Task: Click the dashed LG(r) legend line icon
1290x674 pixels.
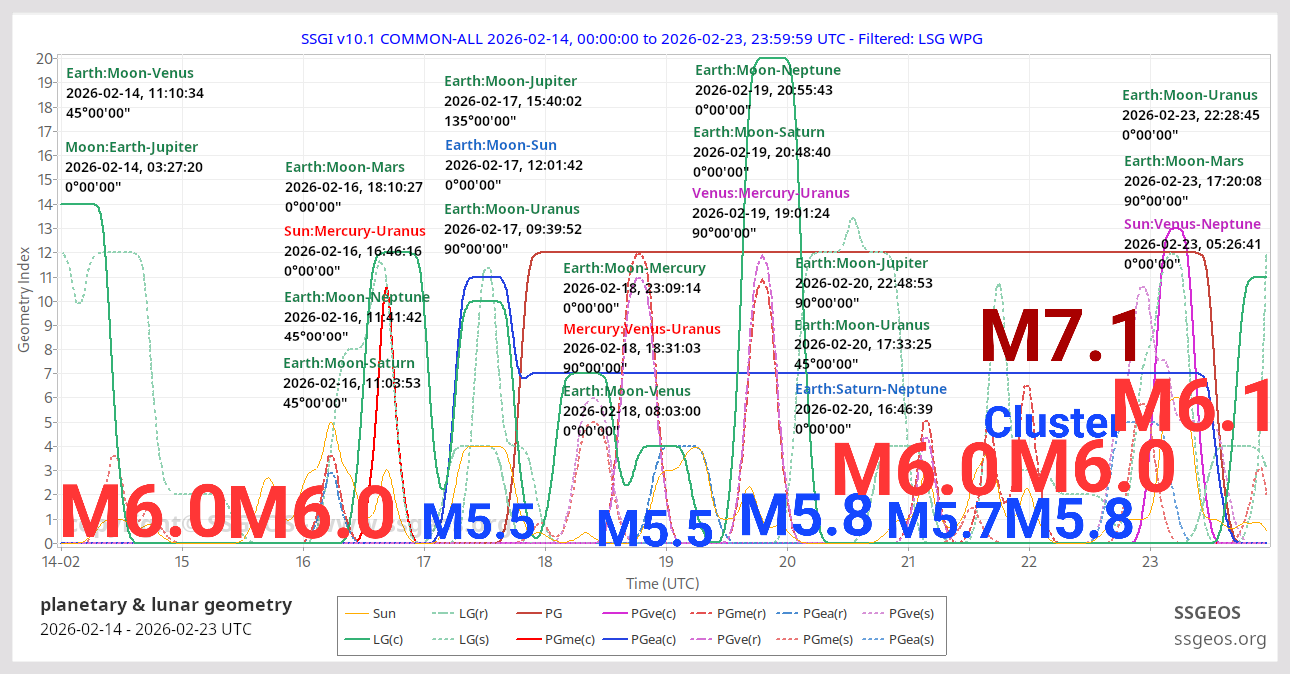Action: (x=445, y=613)
